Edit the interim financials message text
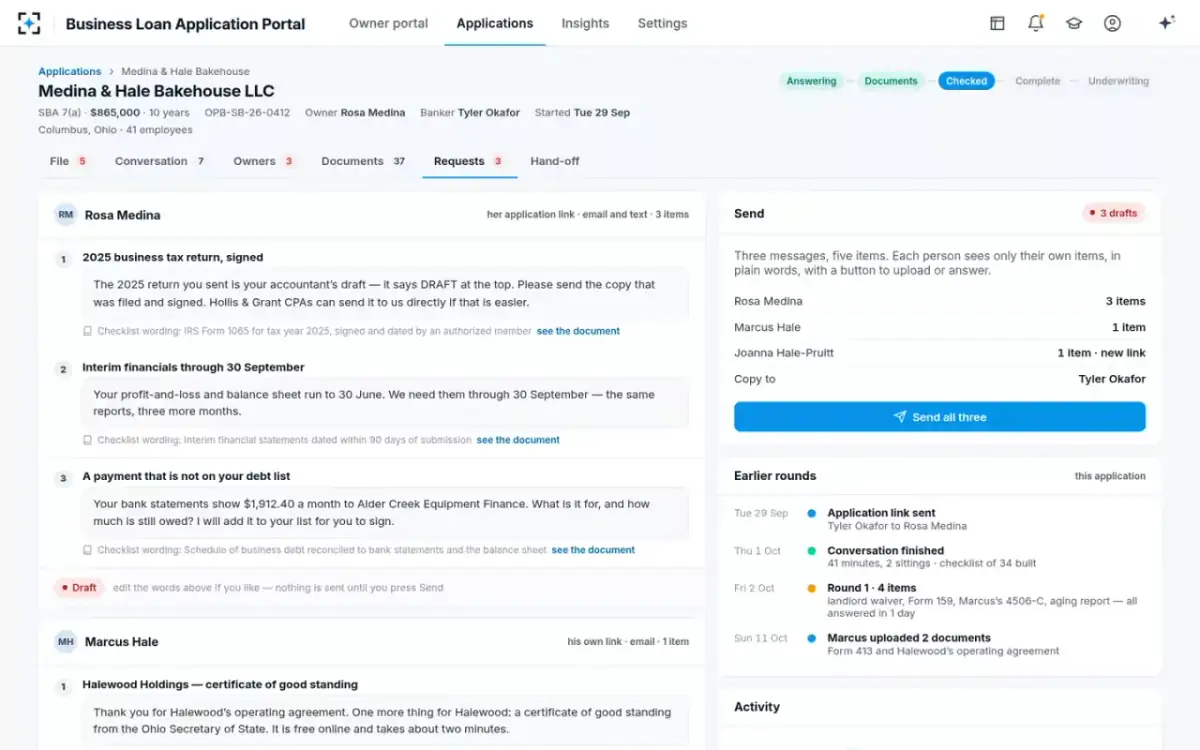 pyautogui.click(x=385, y=403)
